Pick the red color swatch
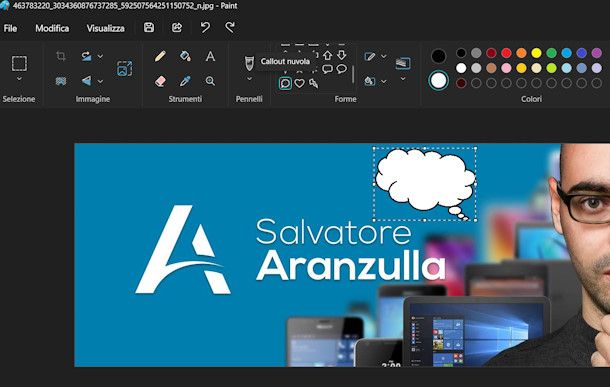Screen dimensions: 610x387 pyautogui.click(x=506, y=53)
